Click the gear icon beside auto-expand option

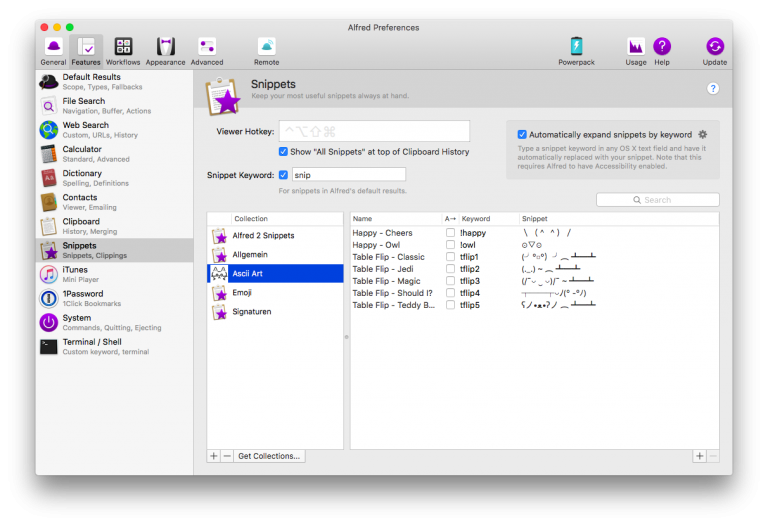tap(702, 134)
